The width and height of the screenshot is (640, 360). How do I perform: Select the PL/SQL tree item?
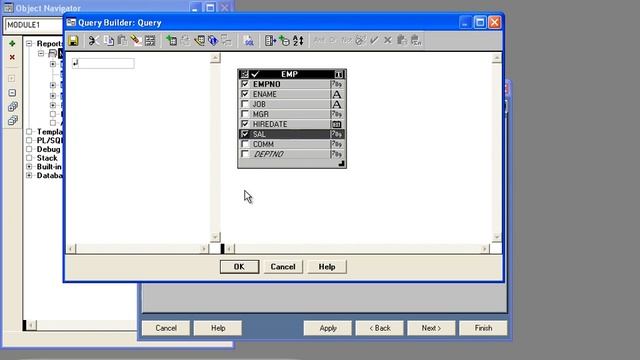pos(50,140)
